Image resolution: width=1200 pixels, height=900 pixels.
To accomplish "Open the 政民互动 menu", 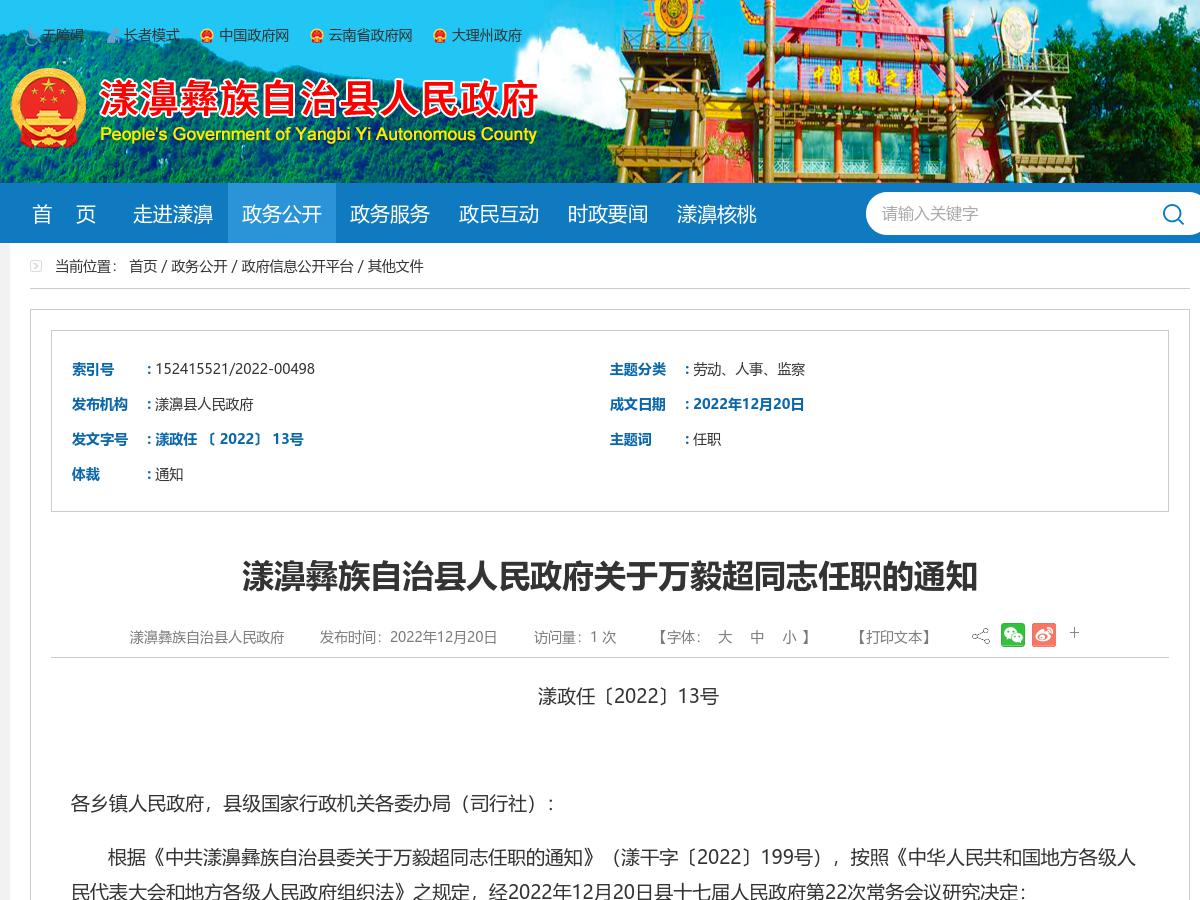I will click(498, 213).
